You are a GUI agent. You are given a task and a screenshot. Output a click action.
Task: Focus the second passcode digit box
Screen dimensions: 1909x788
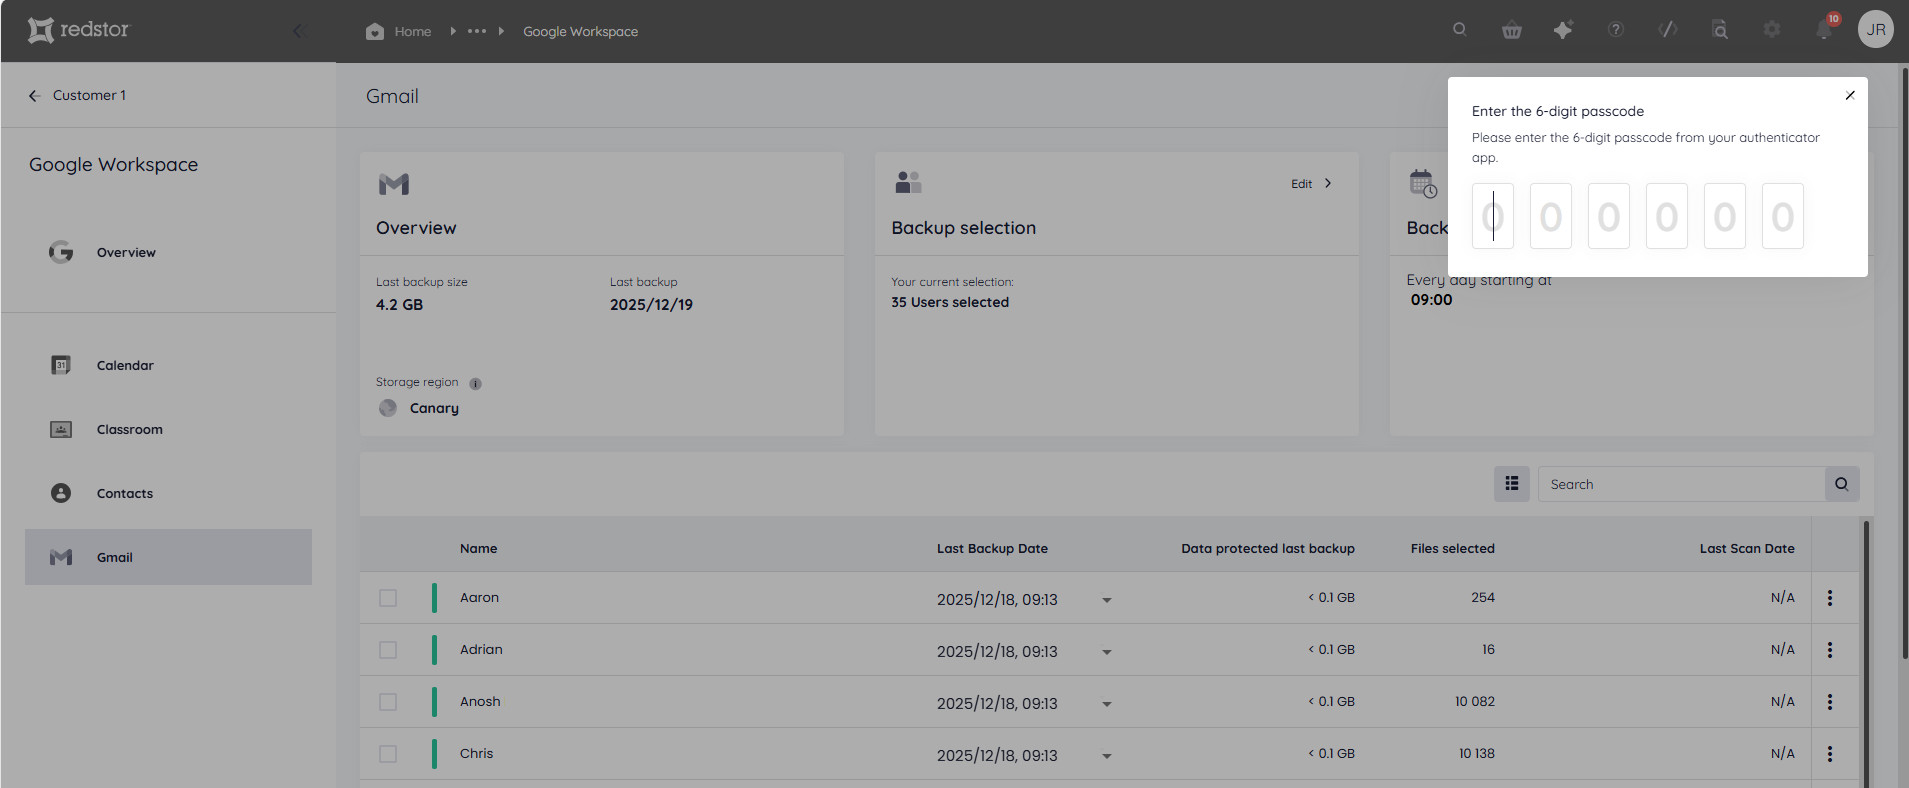click(x=1551, y=216)
